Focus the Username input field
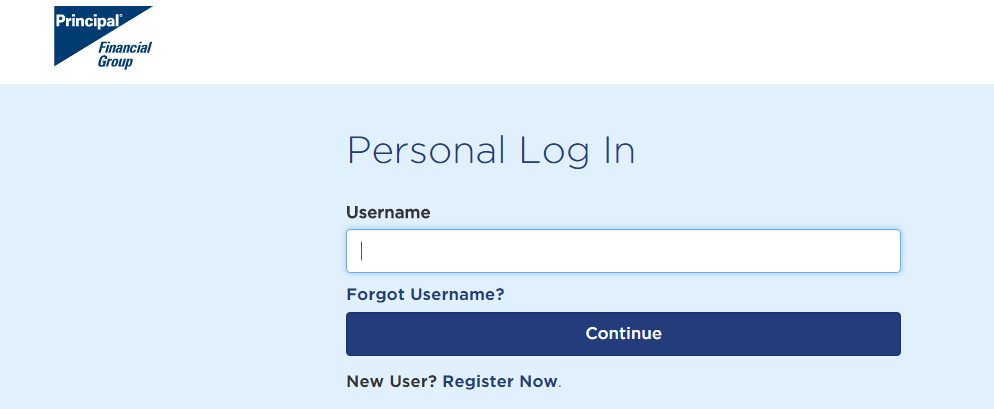 point(623,251)
